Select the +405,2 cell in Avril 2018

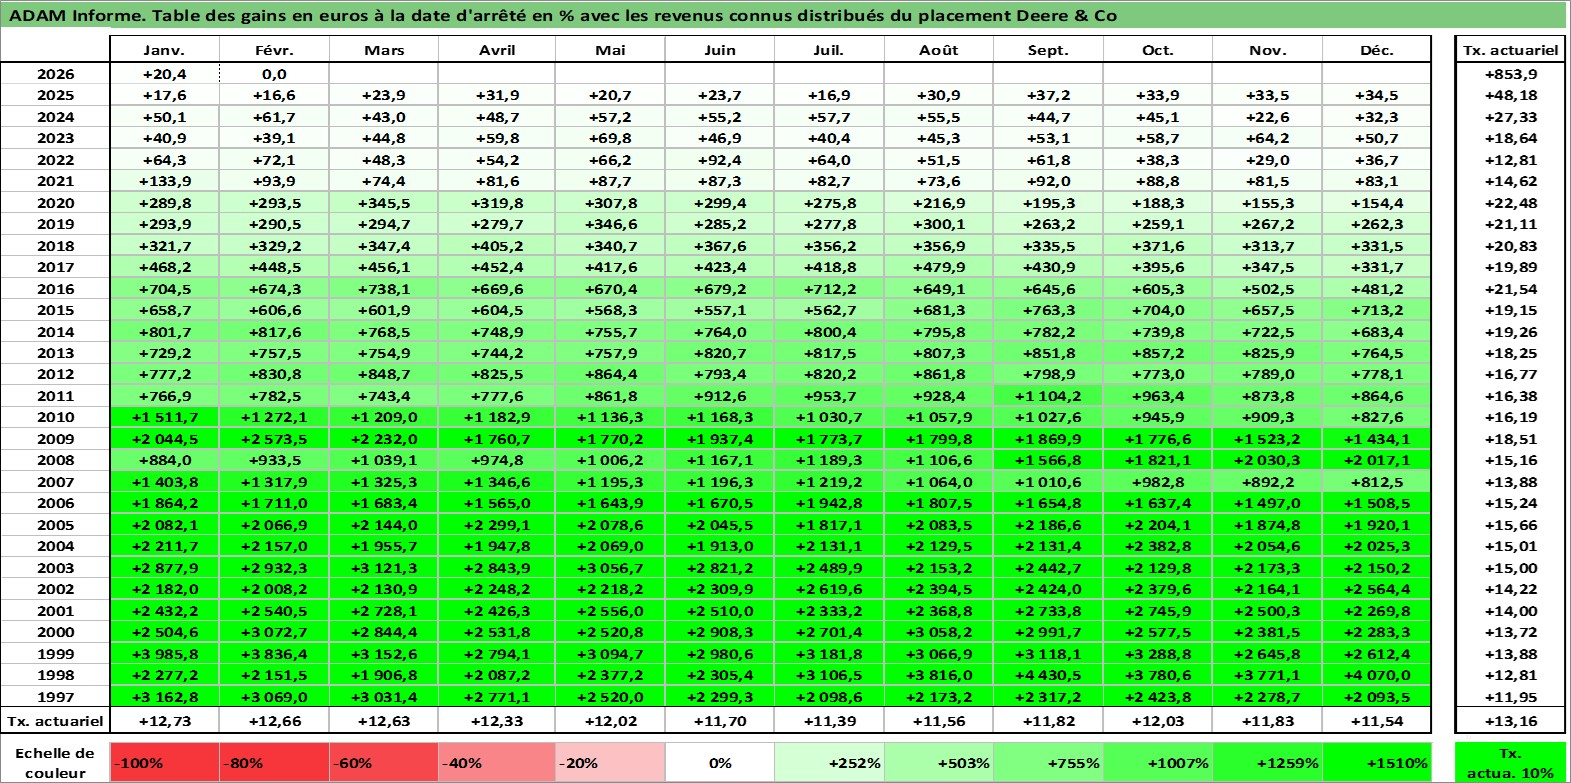click(x=496, y=246)
